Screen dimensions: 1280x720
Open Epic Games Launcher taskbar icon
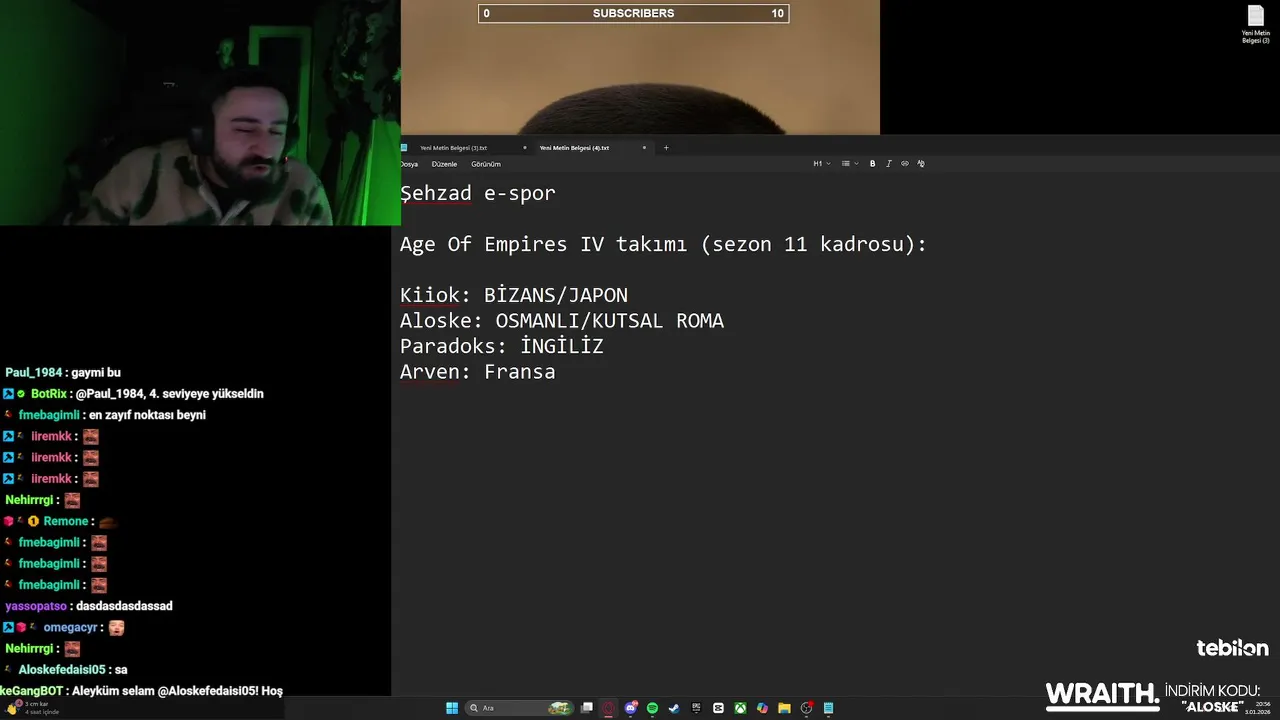click(x=696, y=708)
